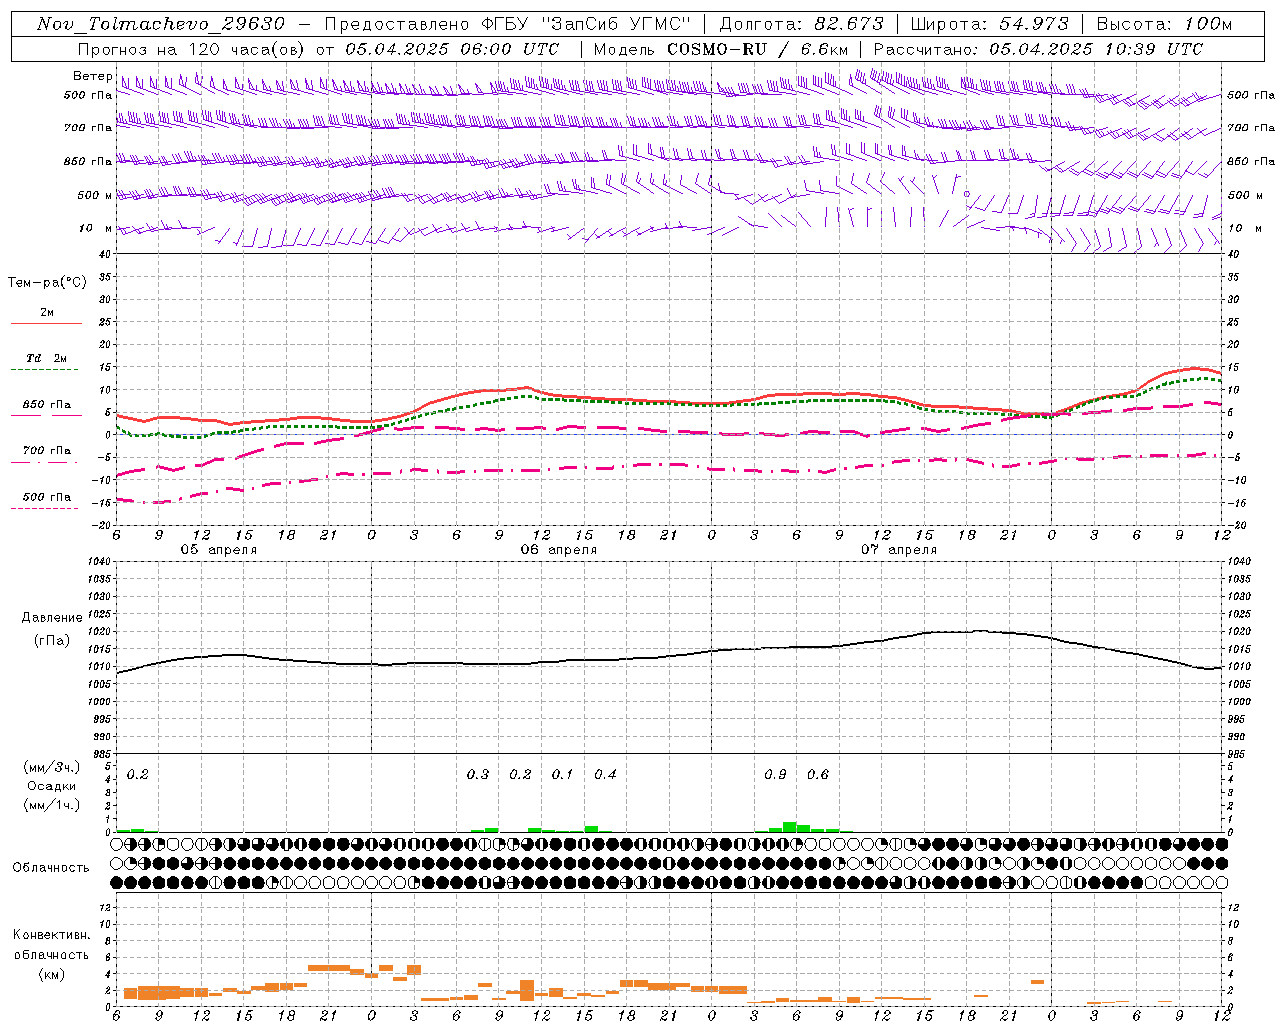The width and height of the screenshot is (1280, 1024).
Task: Click the '10 м' wind level label on left
Action: click(x=96, y=228)
